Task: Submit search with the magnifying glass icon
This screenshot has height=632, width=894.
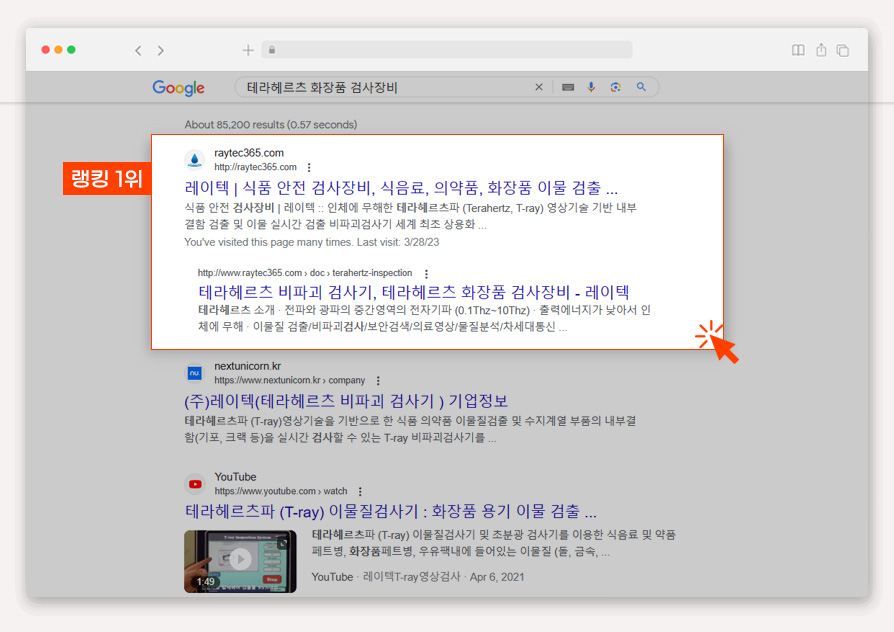Action: 641,87
